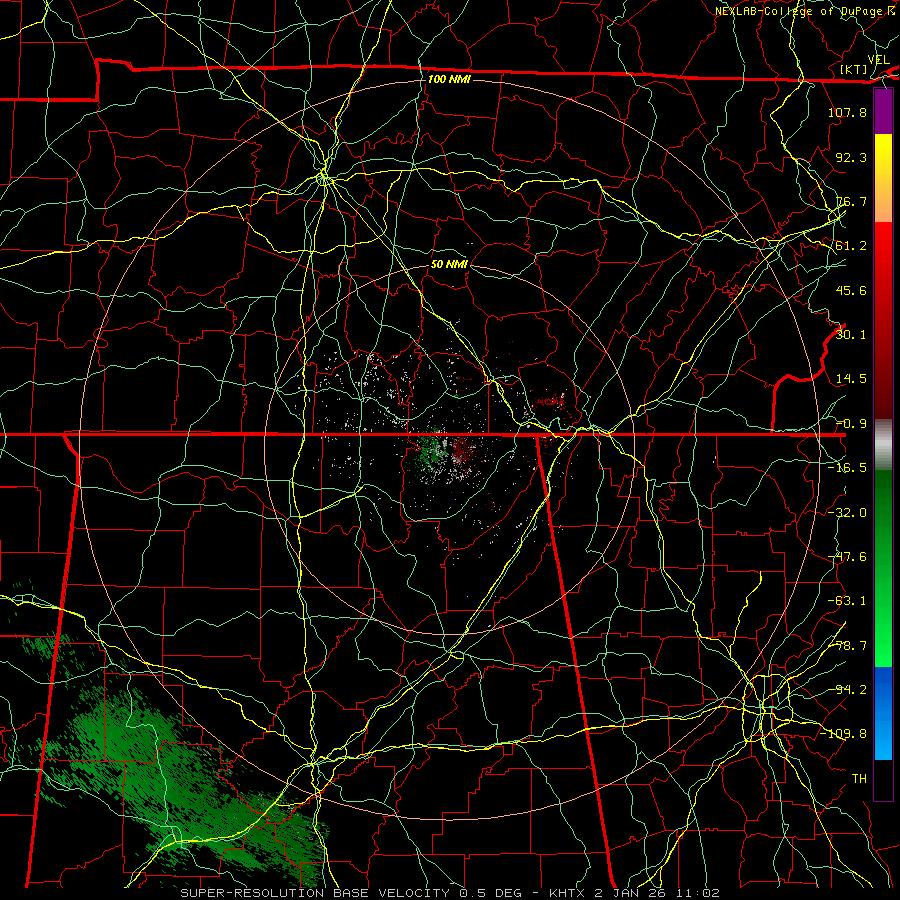Click the 100 NMI range ring label
900x900 pixels.
449,79
